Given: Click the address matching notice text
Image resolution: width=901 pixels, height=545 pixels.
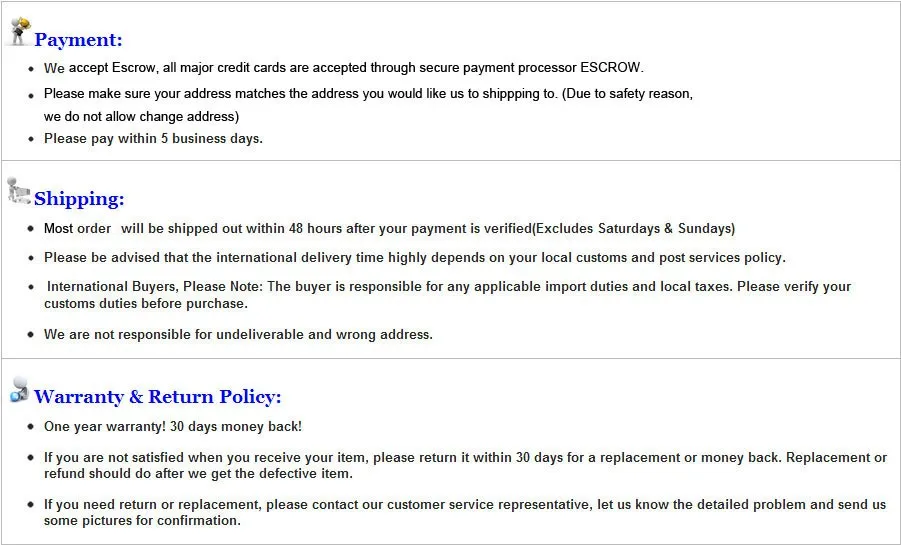Looking at the screenshot, I should tap(368, 94).
